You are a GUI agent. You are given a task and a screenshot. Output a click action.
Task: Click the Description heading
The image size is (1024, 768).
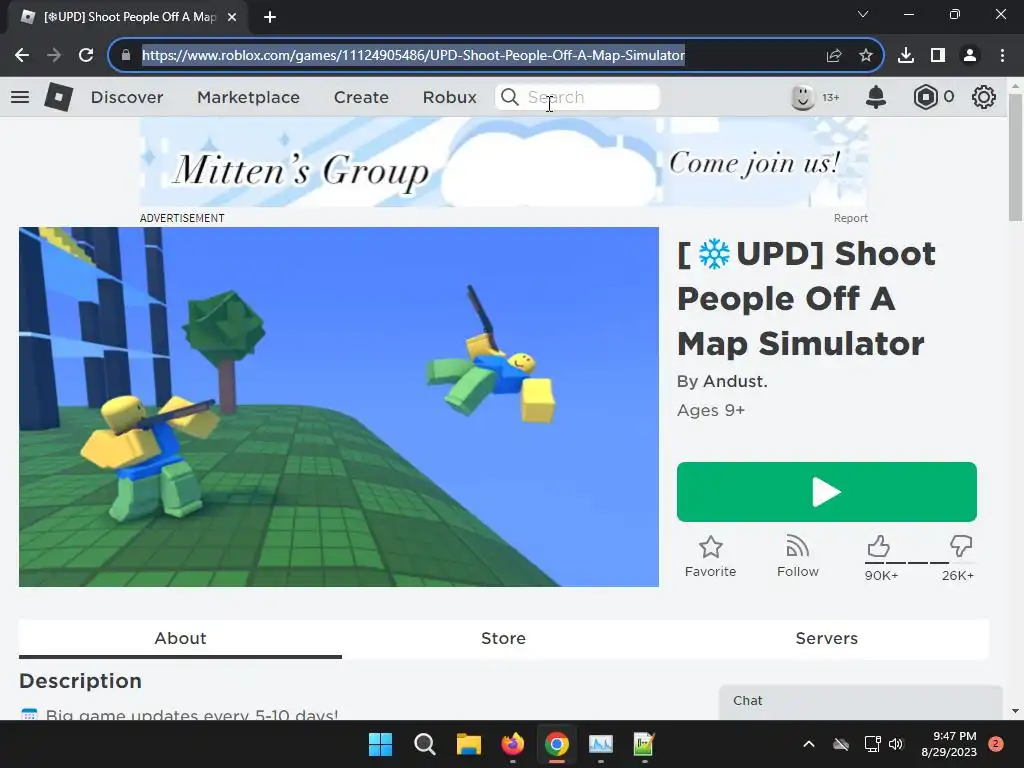[80, 681]
